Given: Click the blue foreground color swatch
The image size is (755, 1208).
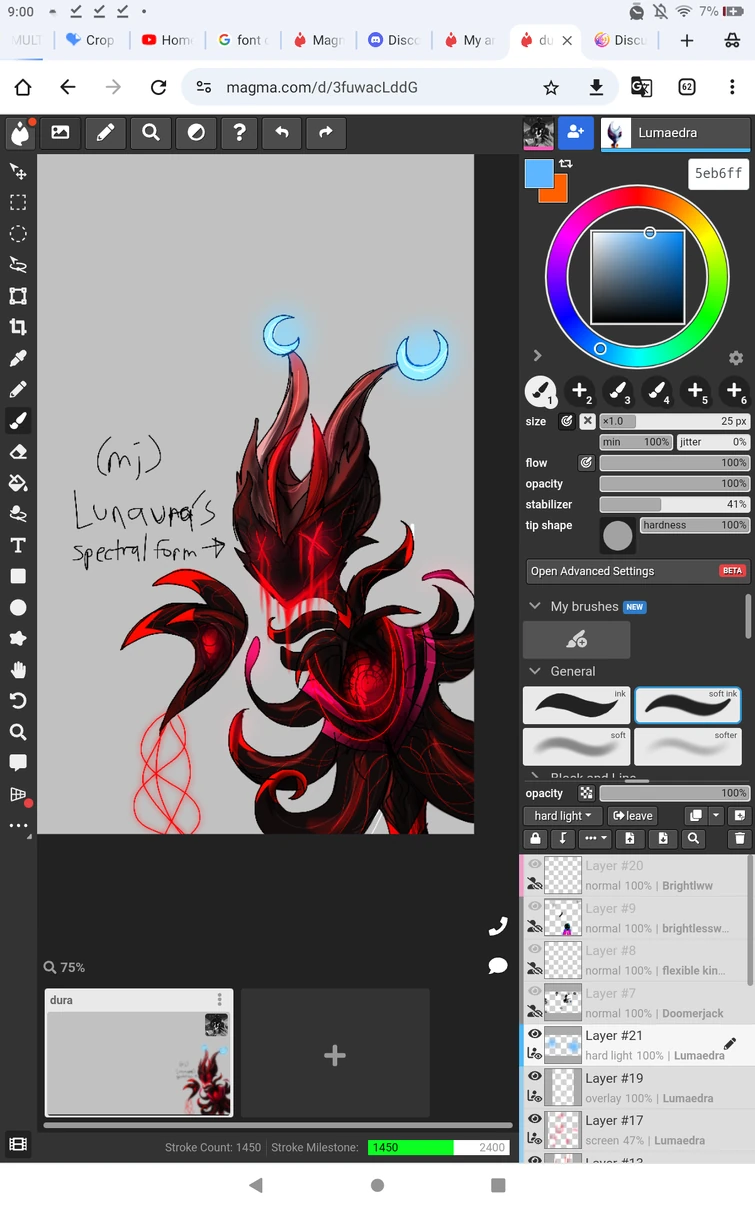Looking at the screenshot, I should click(x=538, y=173).
